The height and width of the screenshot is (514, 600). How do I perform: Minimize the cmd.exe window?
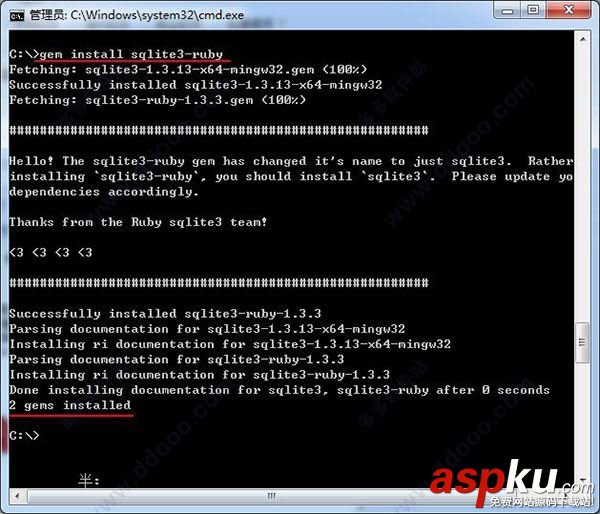pyautogui.click(x=507, y=10)
